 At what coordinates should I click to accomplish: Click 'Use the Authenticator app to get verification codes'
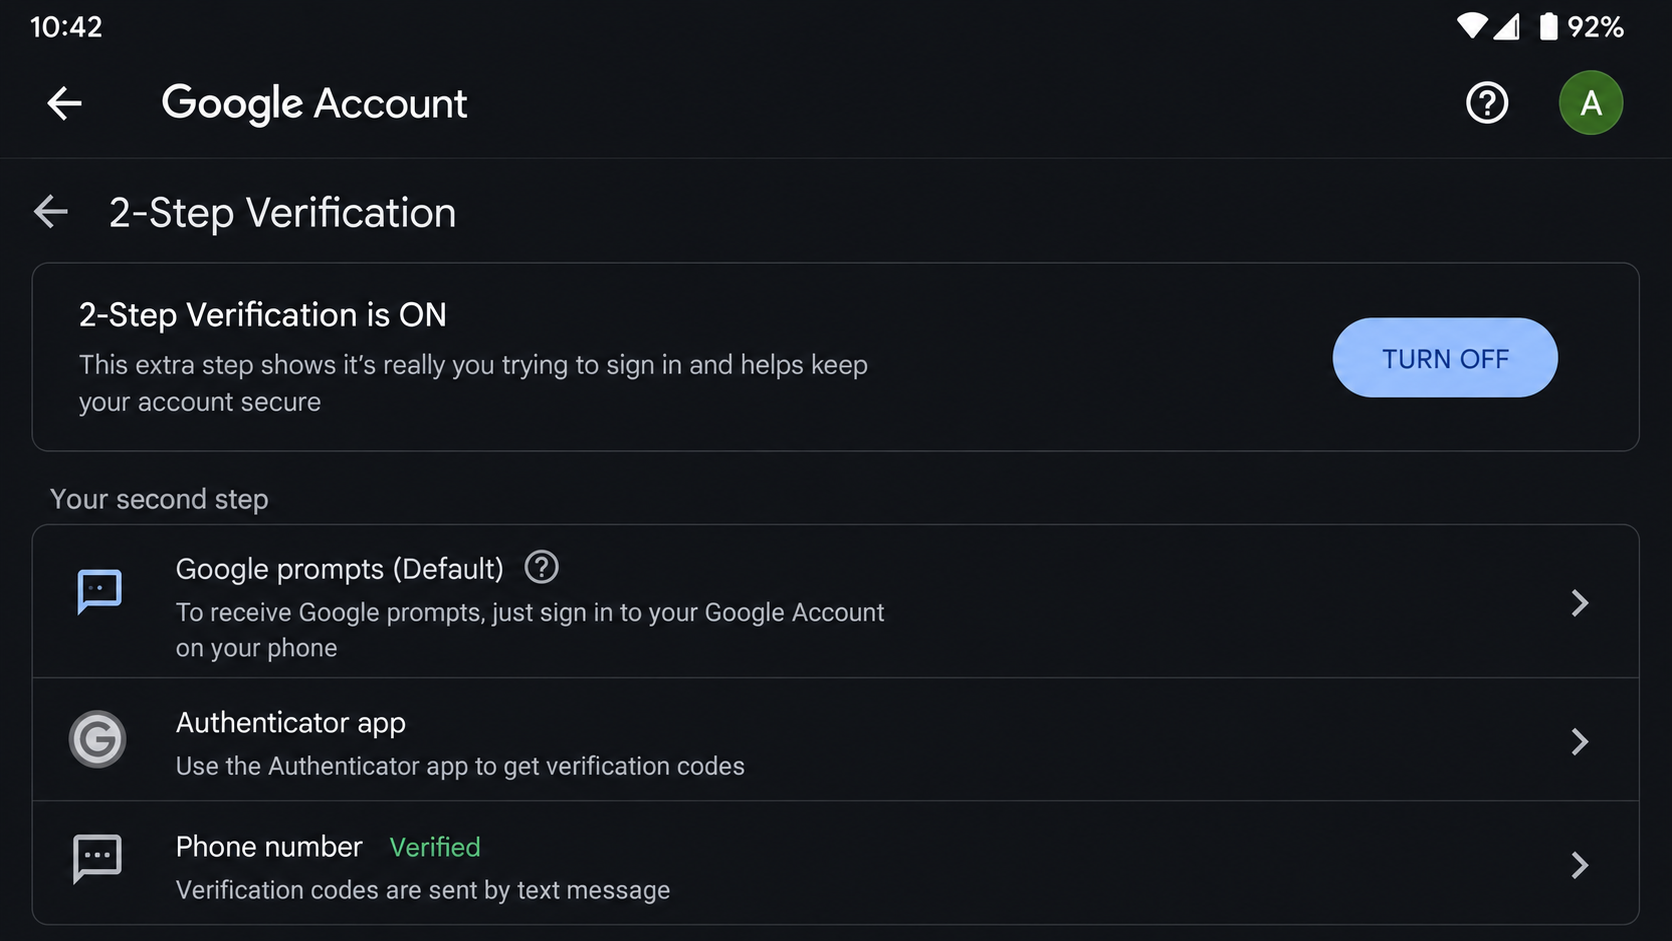tap(460, 766)
